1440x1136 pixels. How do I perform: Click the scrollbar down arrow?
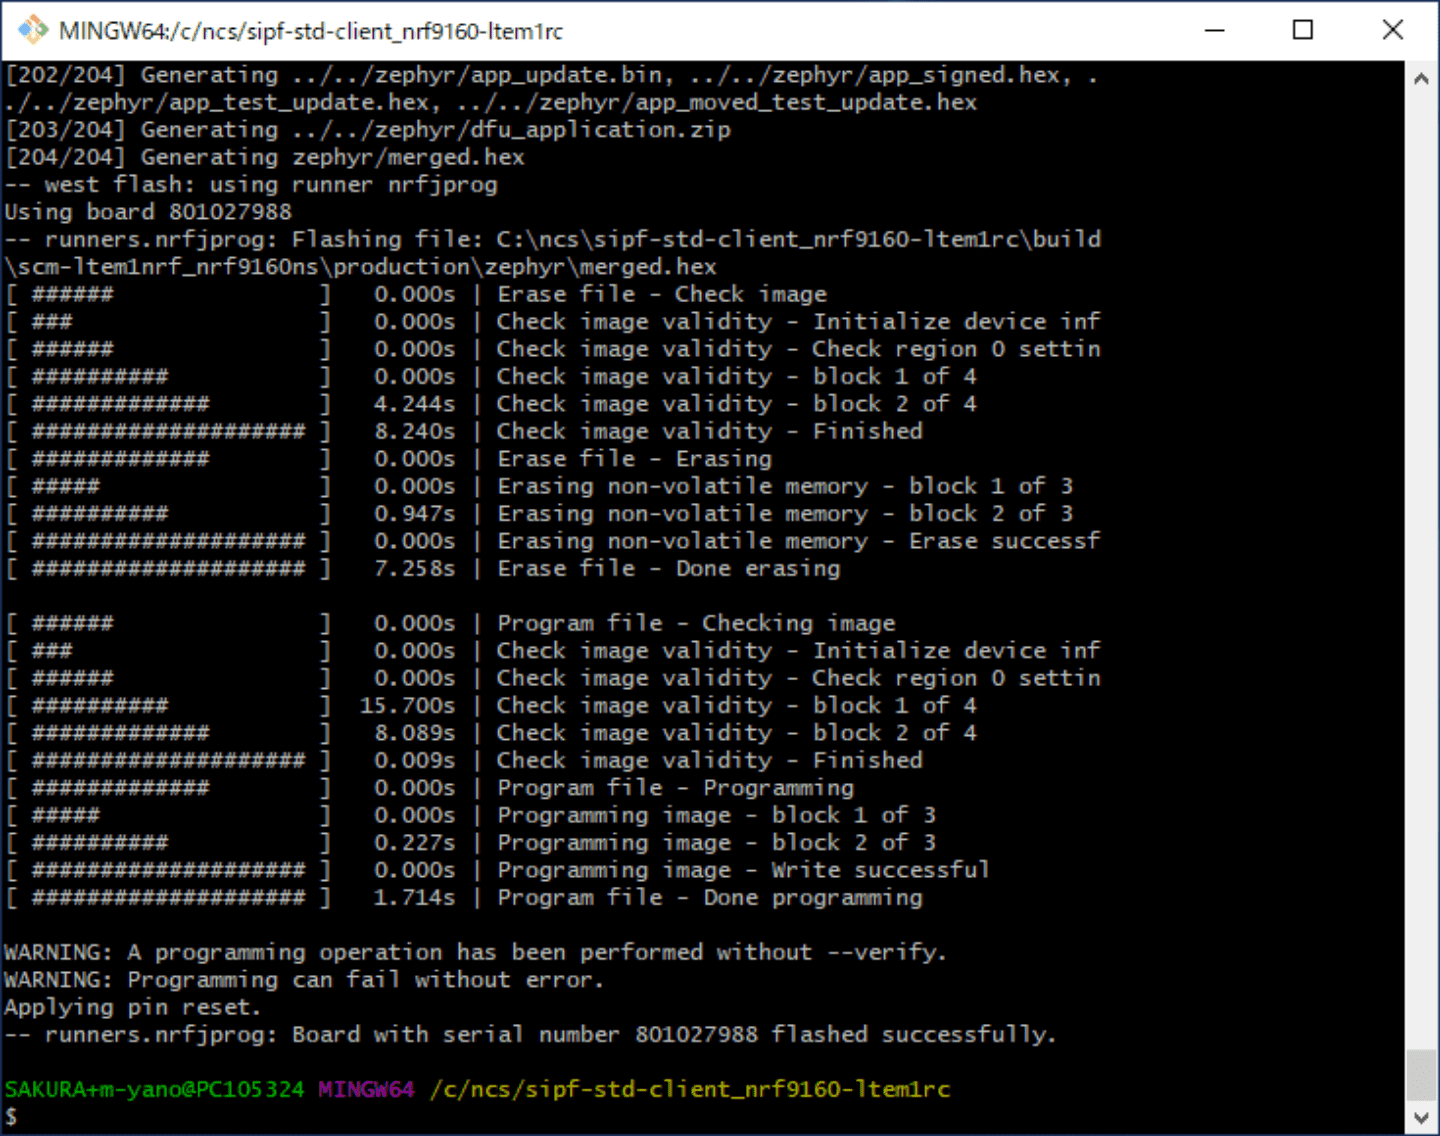1421,1117
